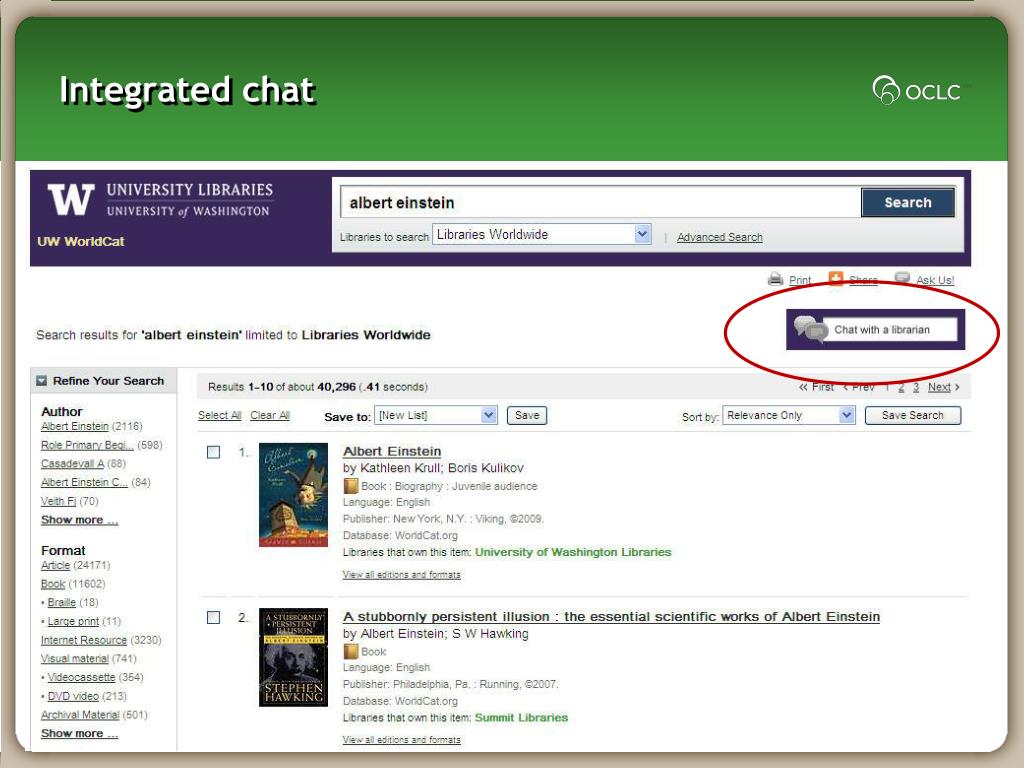Click the speech bubbles chat icon
The image size is (1024, 768).
[x=811, y=328]
